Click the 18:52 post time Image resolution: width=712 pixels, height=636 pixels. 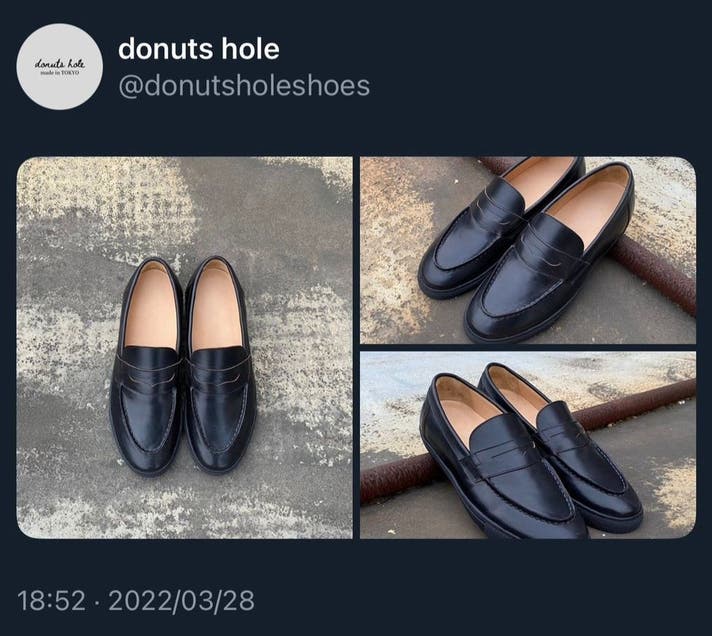pos(49,601)
